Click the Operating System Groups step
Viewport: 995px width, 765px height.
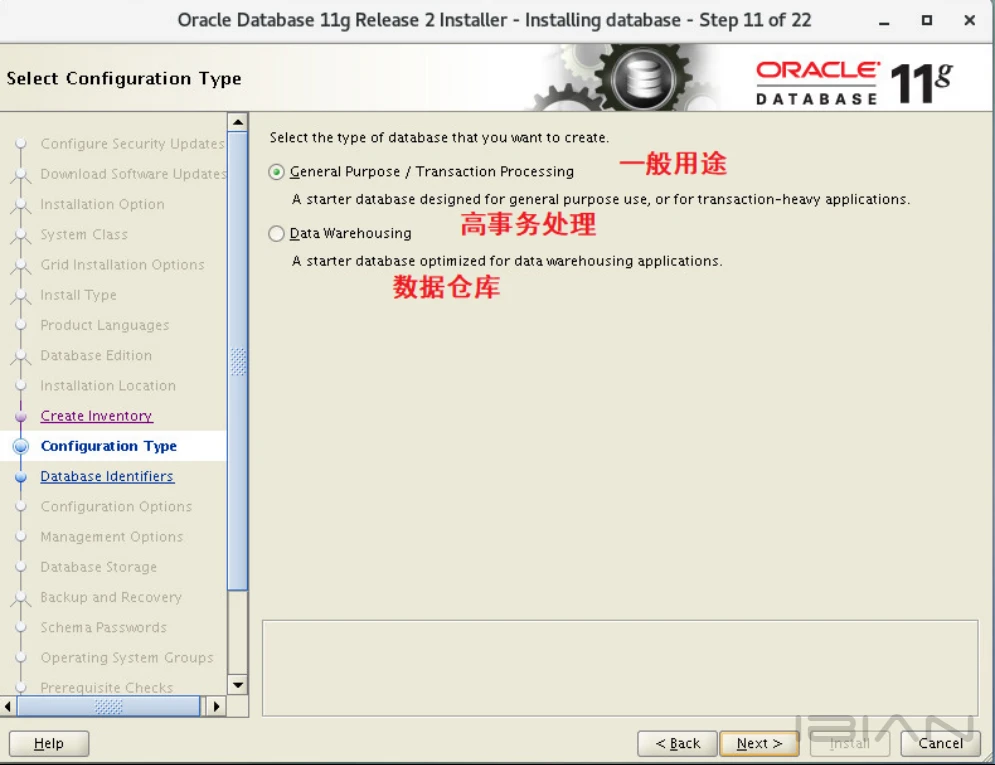(127, 658)
